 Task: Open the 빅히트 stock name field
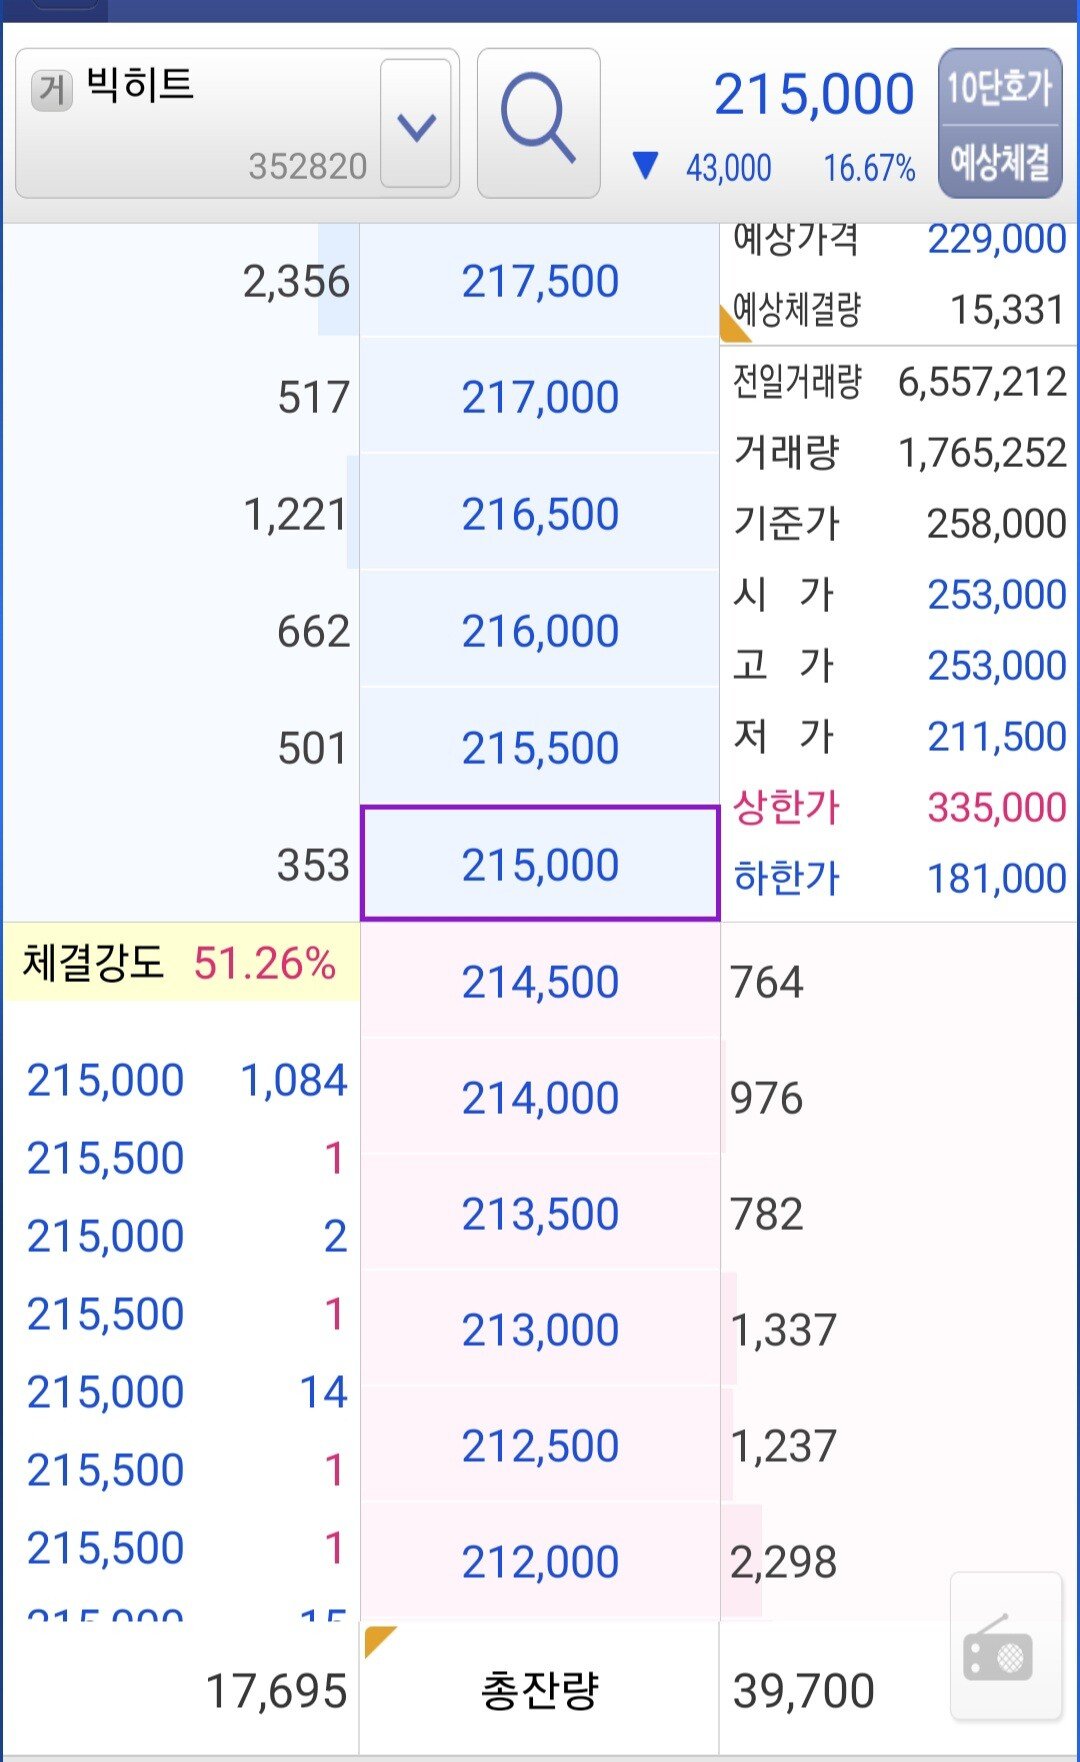tap(200, 122)
